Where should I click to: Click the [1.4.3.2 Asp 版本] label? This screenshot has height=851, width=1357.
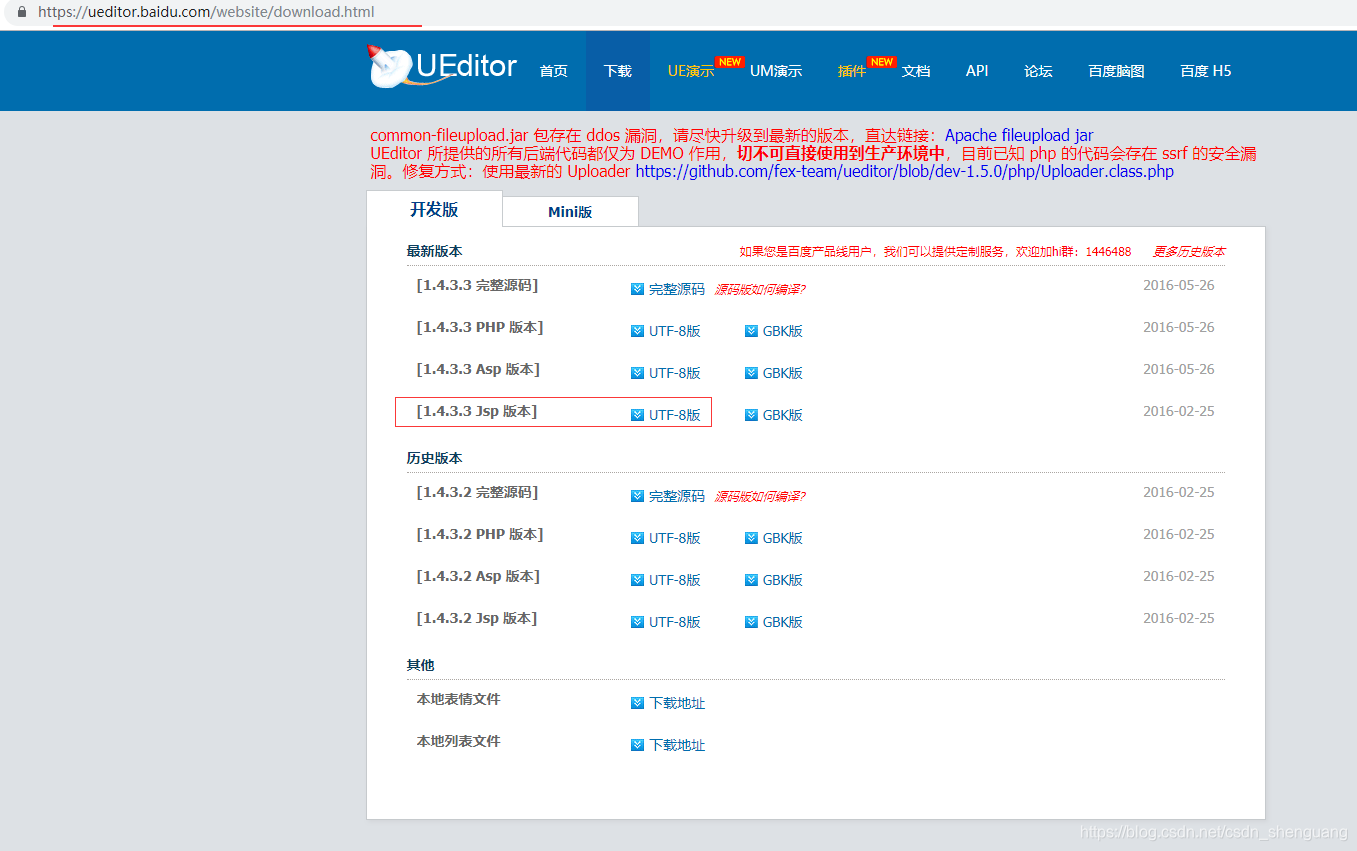point(478,576)
